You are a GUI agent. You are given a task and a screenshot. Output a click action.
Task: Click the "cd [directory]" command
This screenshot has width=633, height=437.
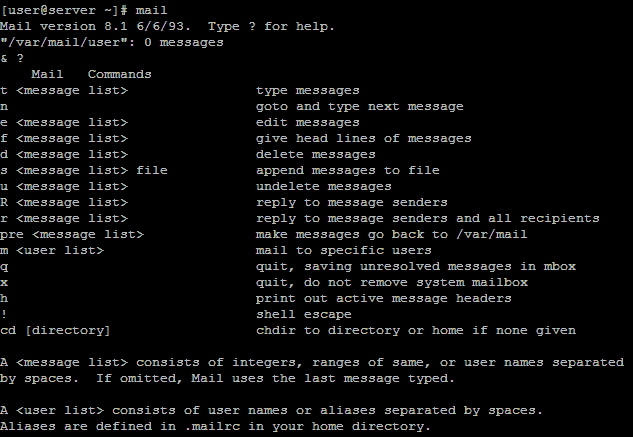pyautogui.click(x=56, y=330)
